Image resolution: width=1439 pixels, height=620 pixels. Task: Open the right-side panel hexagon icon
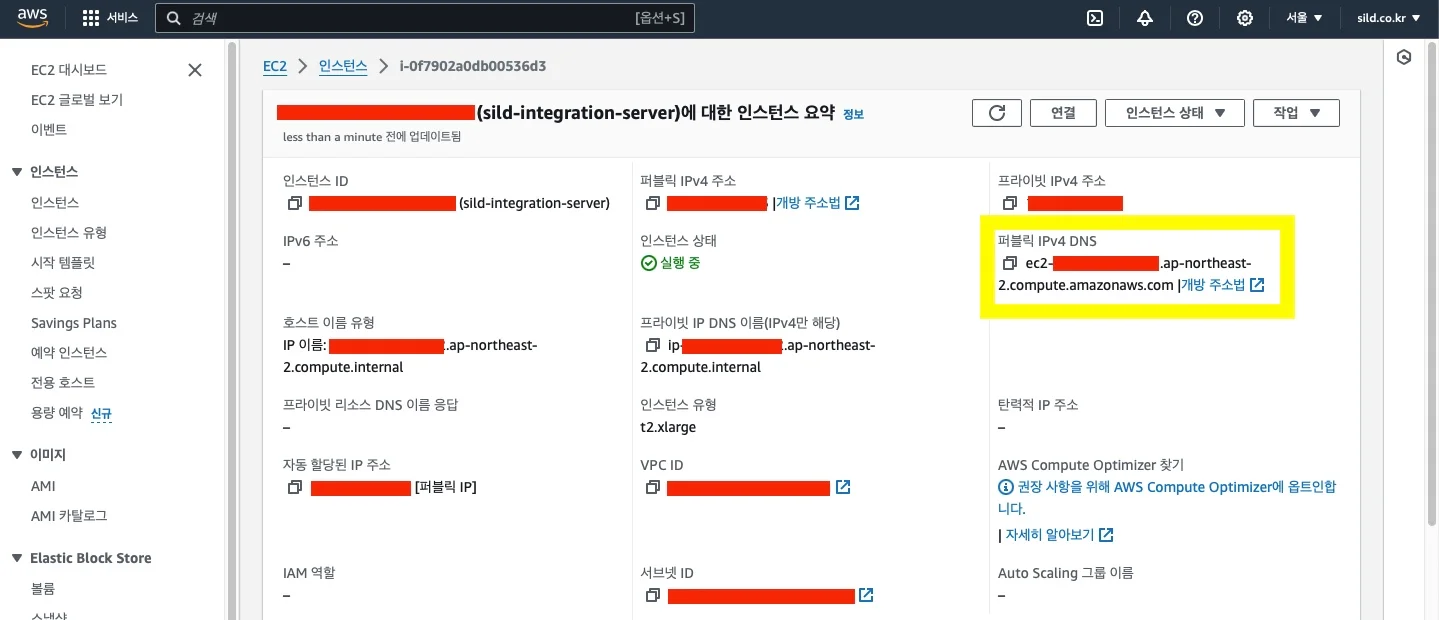(x=1404, y=58)
